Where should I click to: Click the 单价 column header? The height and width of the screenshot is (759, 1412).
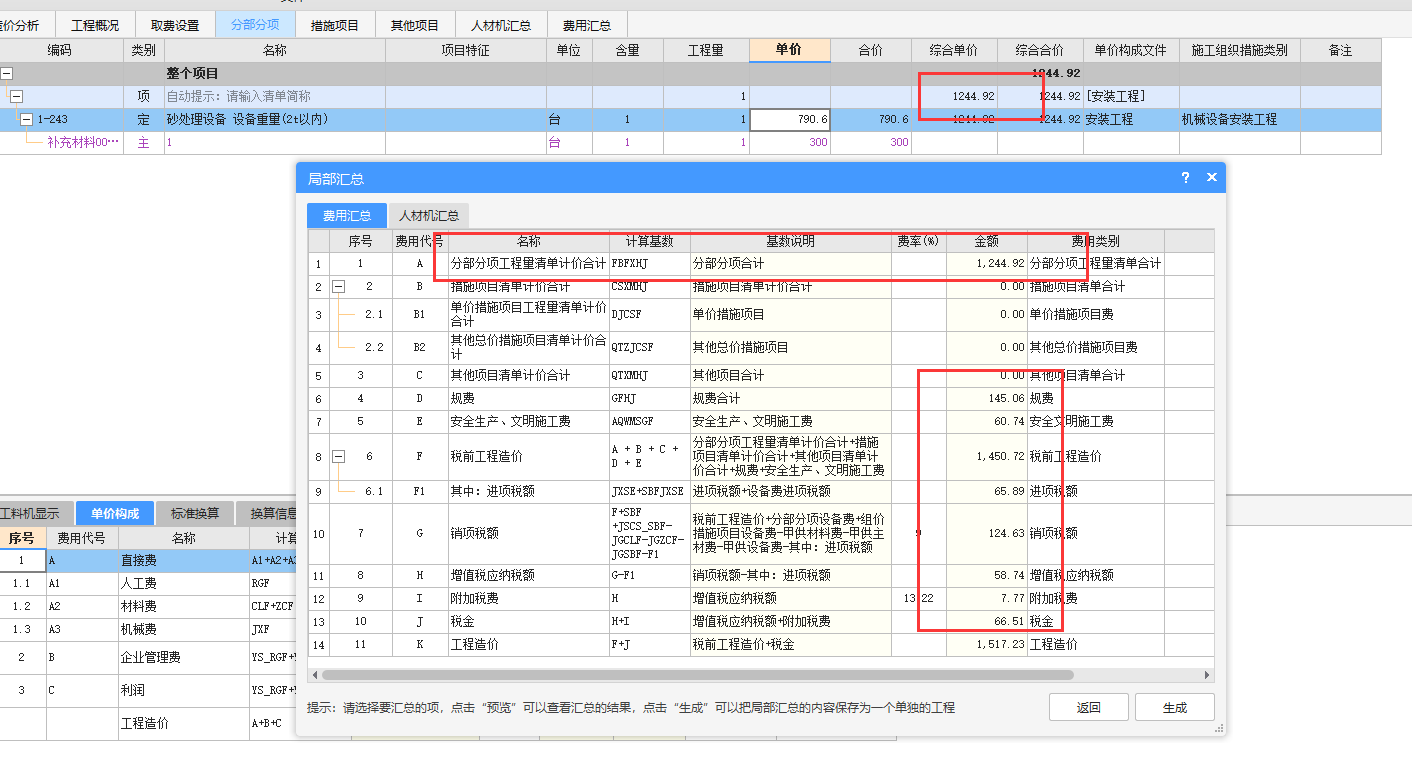tap(789, 50)
